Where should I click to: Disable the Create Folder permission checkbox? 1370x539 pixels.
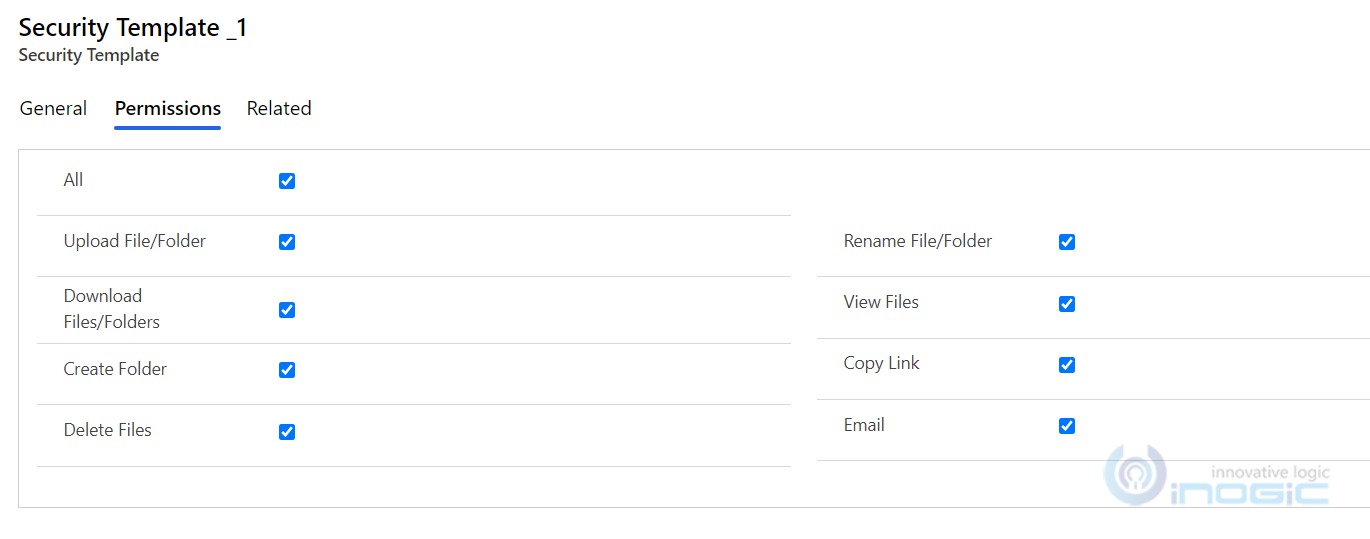(287, 370)
